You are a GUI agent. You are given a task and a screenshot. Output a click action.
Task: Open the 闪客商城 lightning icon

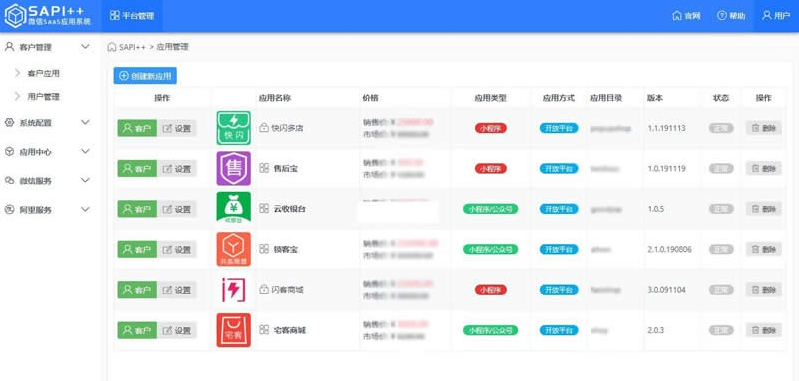(233, 289)
